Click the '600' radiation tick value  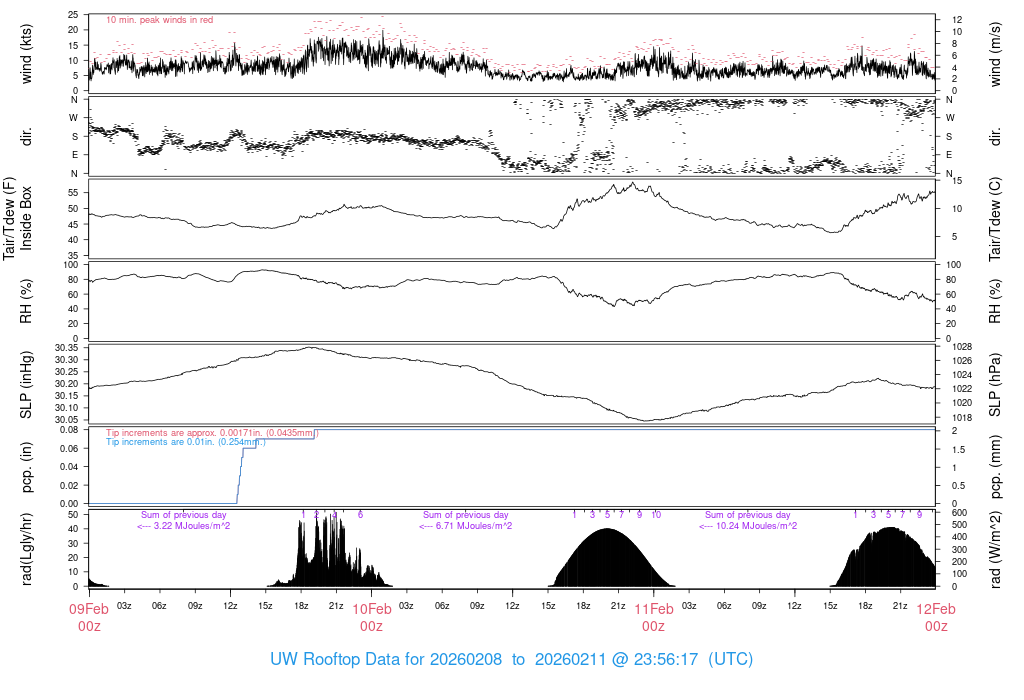(959, 513)
